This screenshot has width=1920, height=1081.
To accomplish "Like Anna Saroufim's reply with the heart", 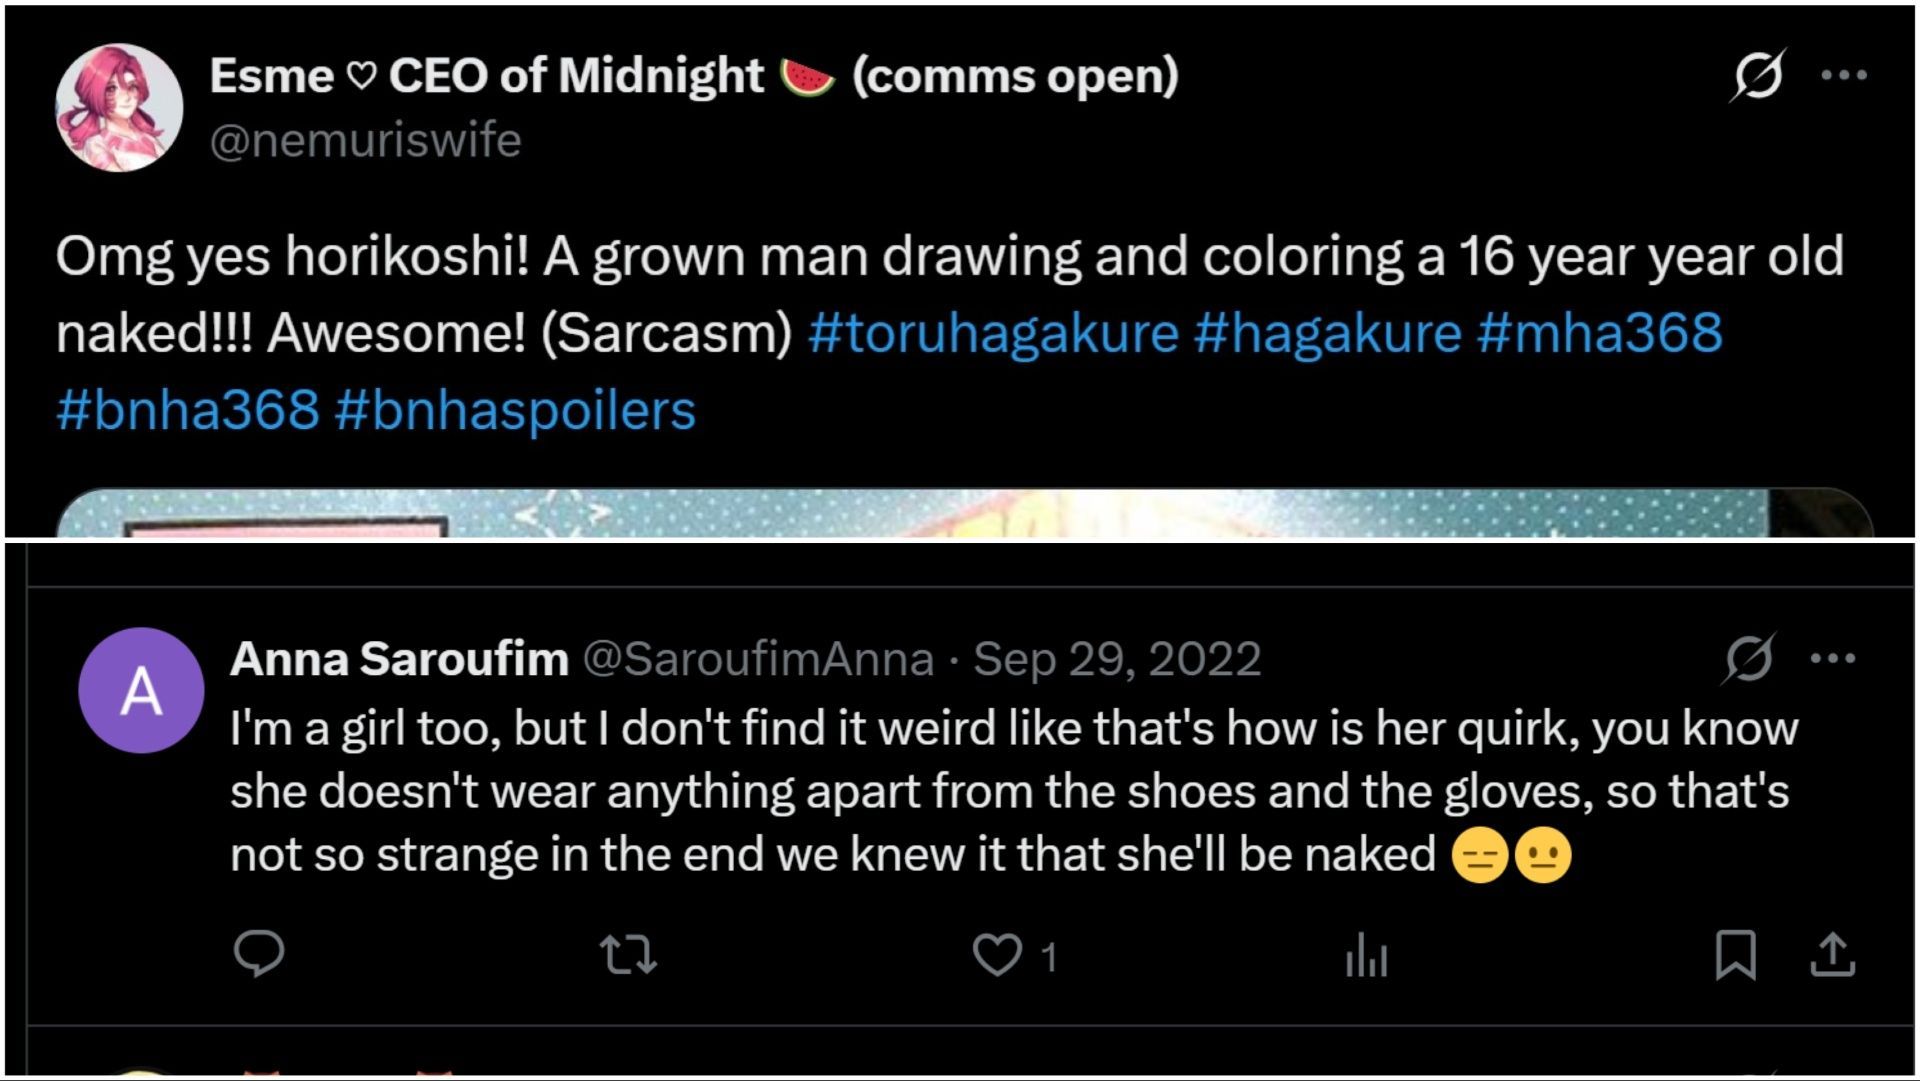I will point(997,955).
